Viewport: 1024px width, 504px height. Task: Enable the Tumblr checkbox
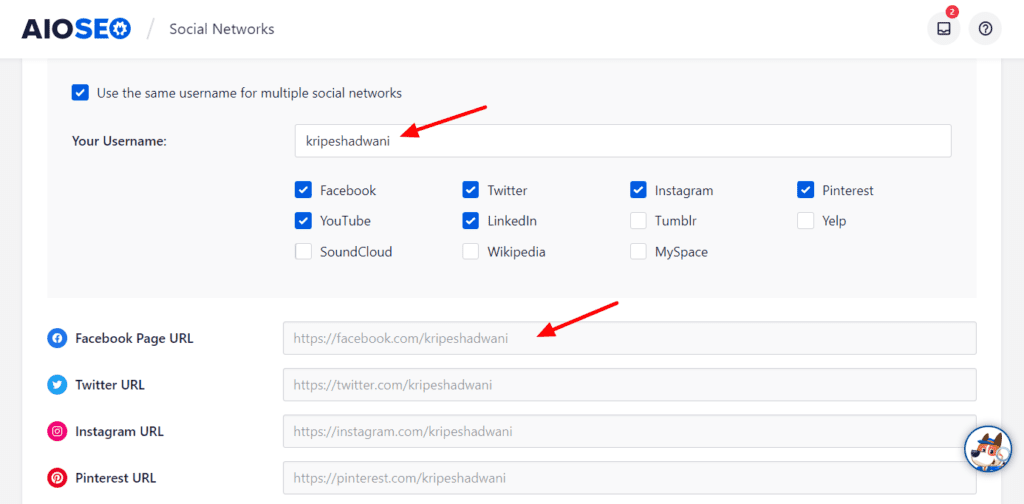[638, 221]
